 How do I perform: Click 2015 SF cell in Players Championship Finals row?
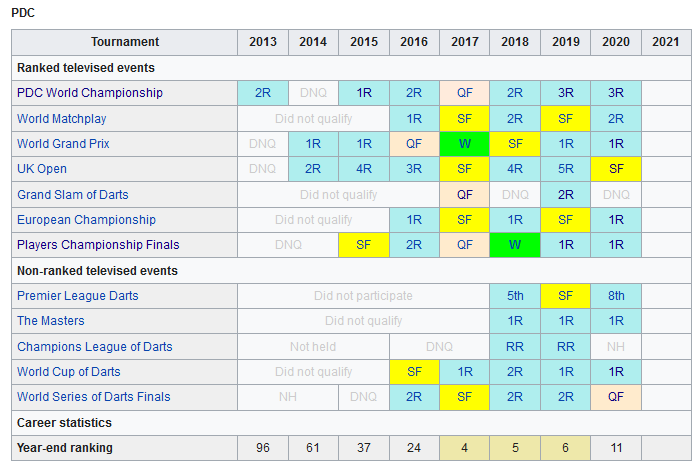tap(363, 245)
